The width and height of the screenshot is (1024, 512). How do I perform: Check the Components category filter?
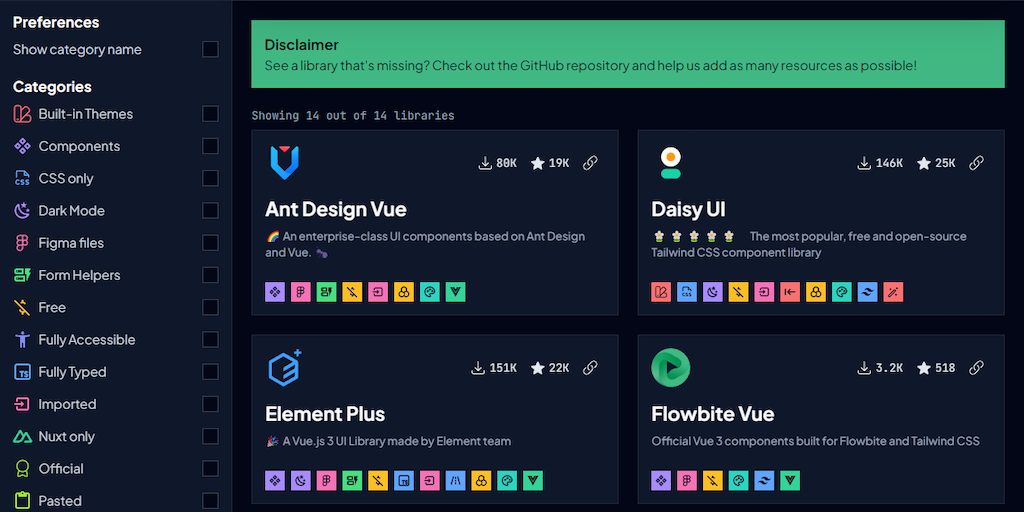[x=210, y=146]
